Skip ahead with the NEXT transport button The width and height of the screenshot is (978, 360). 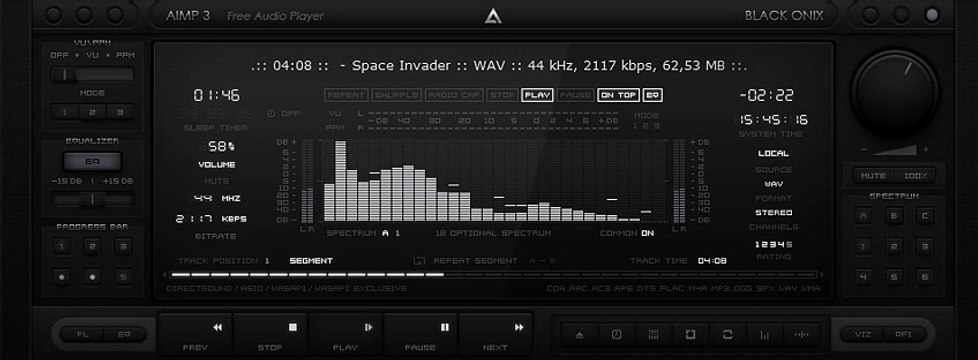point(495,335)
